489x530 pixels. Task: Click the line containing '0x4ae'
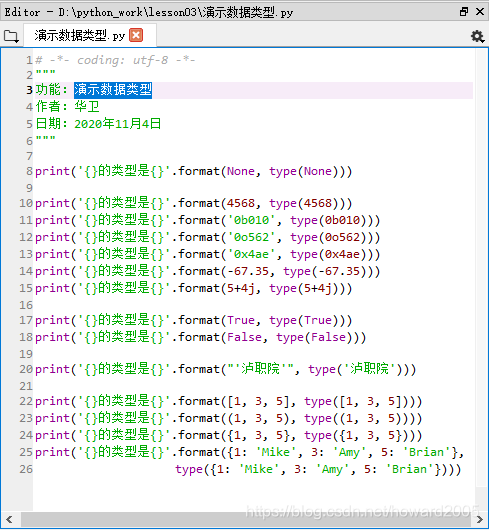[207, 254]
